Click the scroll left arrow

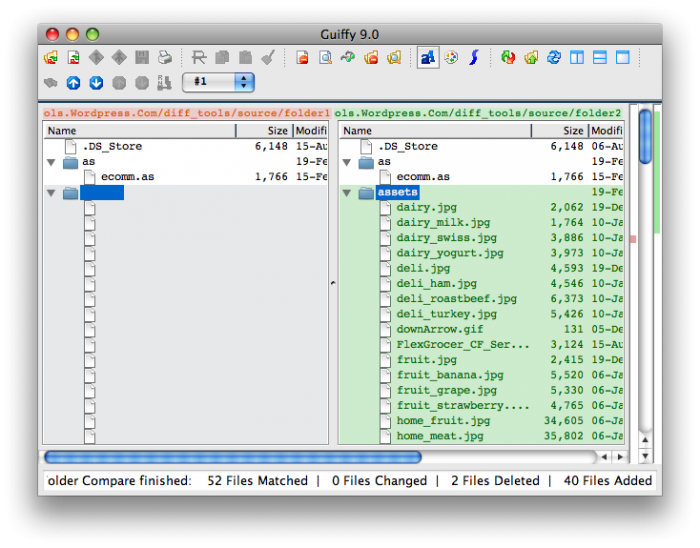click(x=604, y=457)
